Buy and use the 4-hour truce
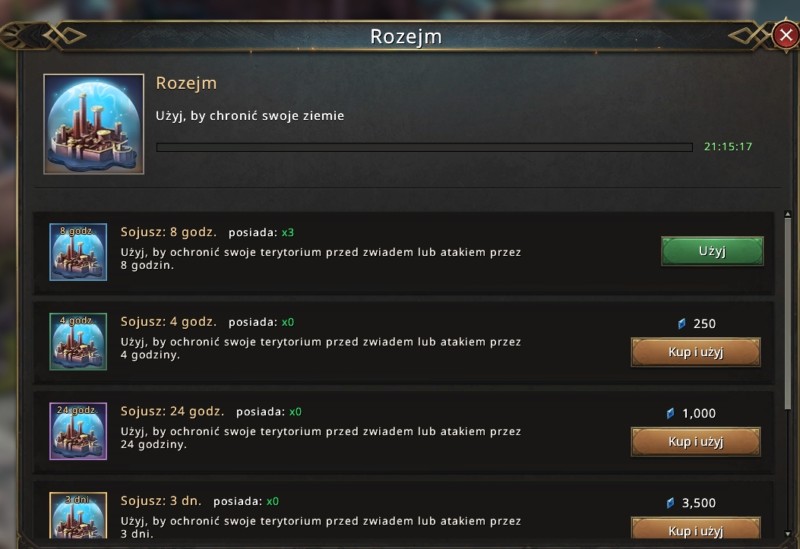 coord(696,352)
